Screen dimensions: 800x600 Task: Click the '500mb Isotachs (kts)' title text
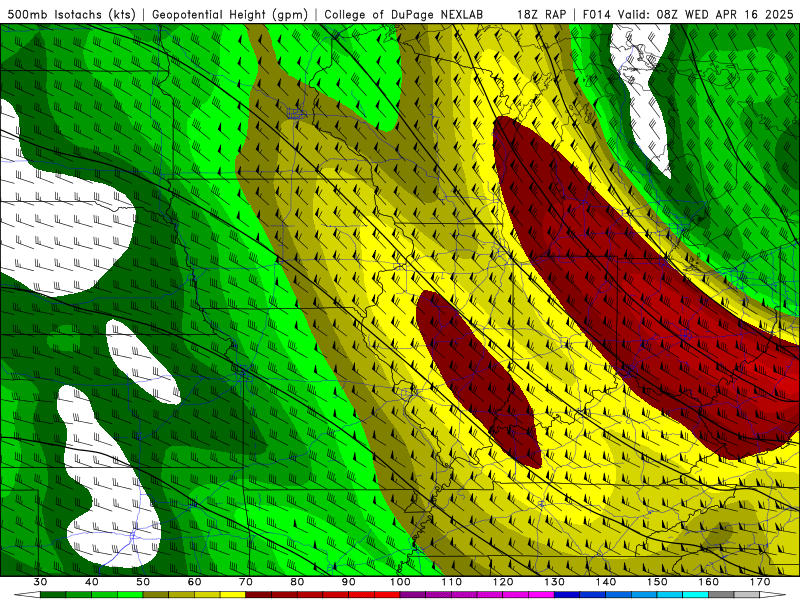[x=71, y=14]
